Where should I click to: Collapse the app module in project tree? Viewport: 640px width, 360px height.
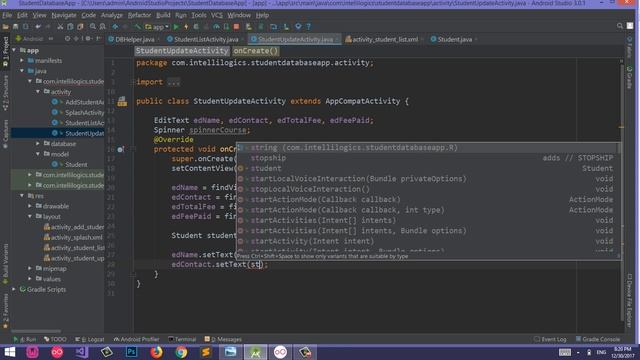pyautogui.click(x=15, y=51)
